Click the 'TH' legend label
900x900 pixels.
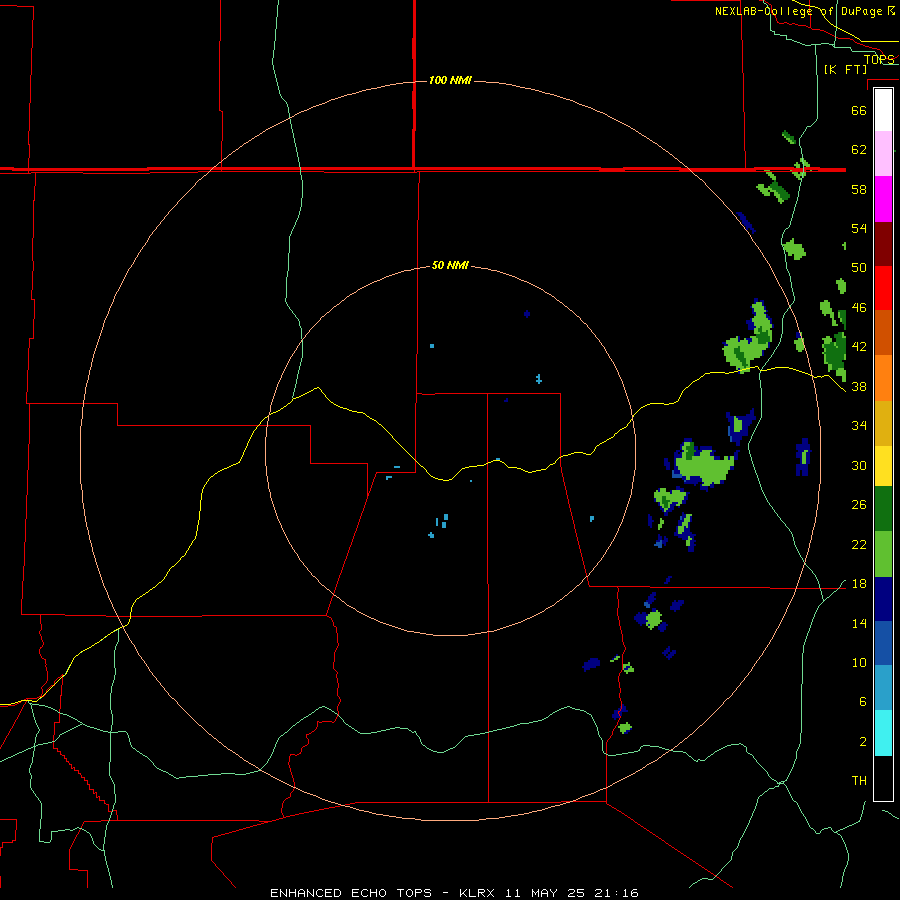[859, 781]
